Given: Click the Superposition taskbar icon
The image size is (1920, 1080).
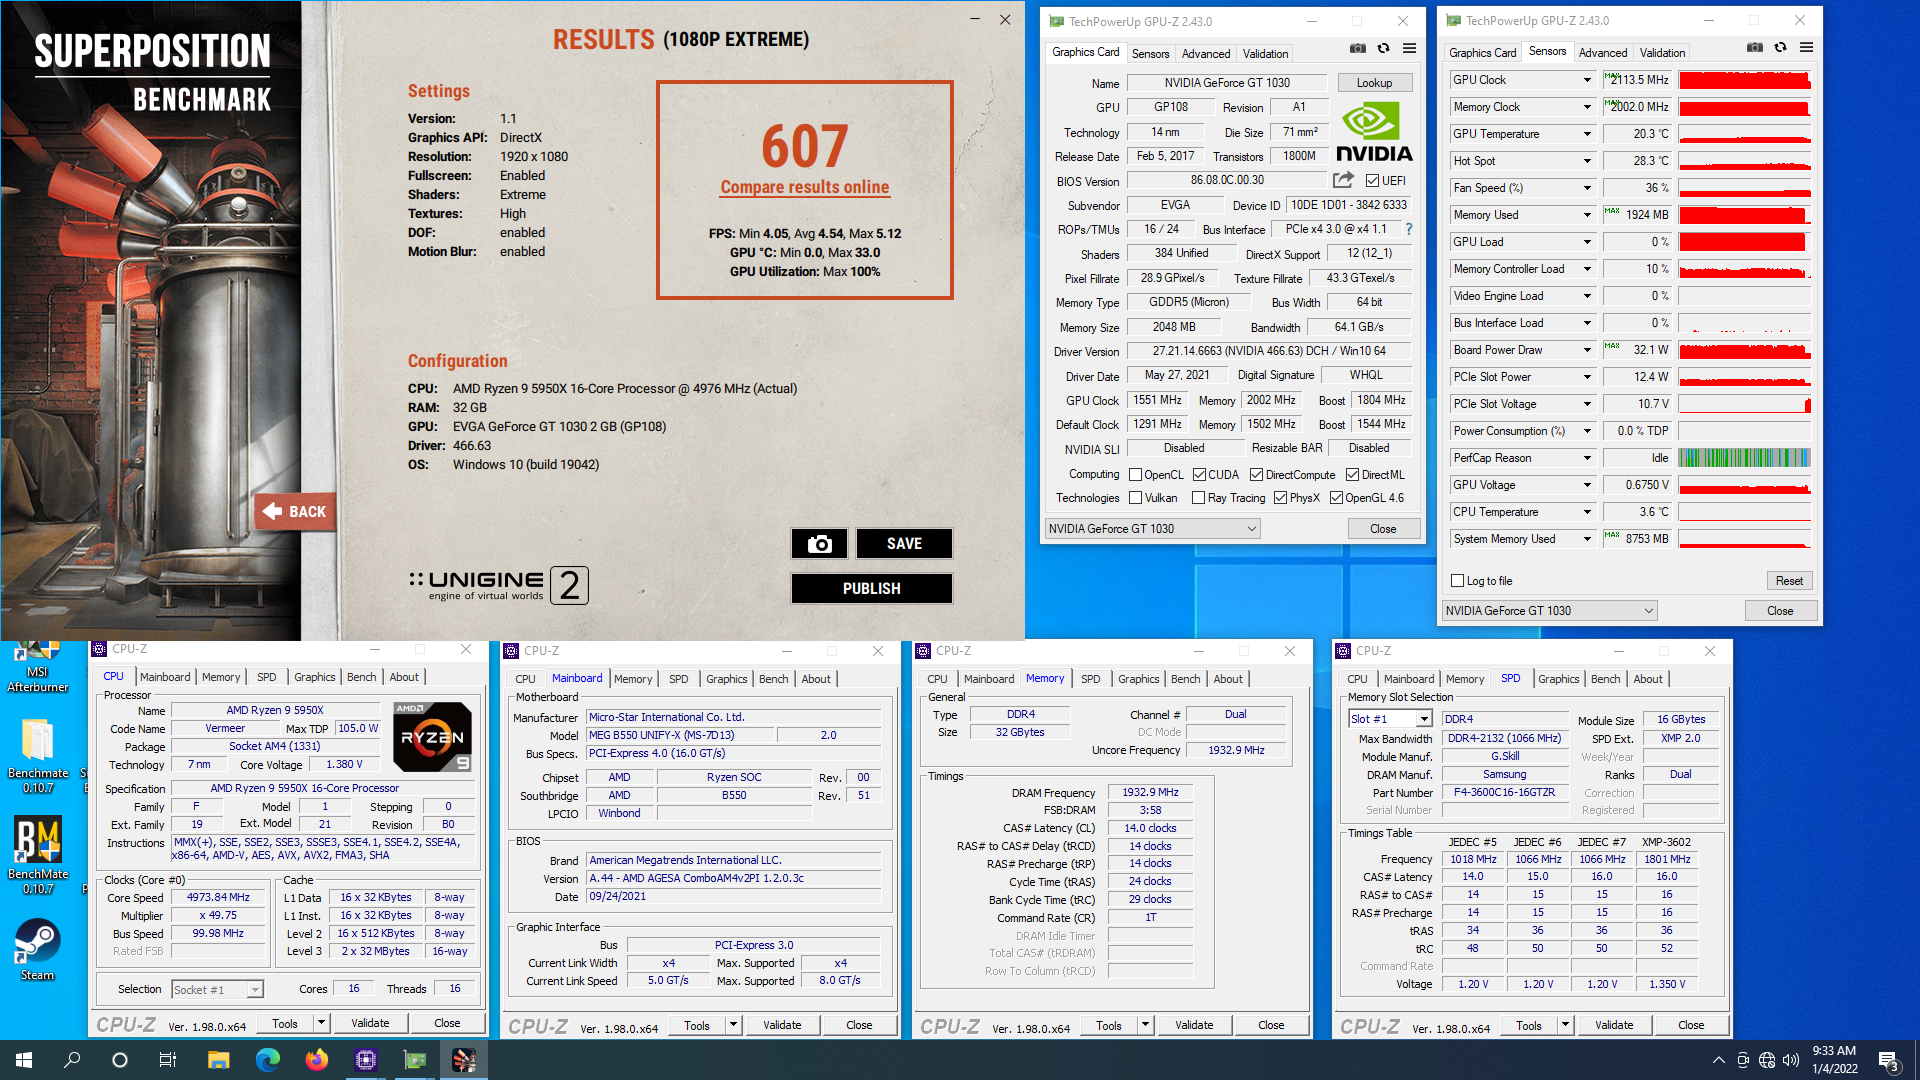Looking at the screenshot, I should pos(463,1060).
